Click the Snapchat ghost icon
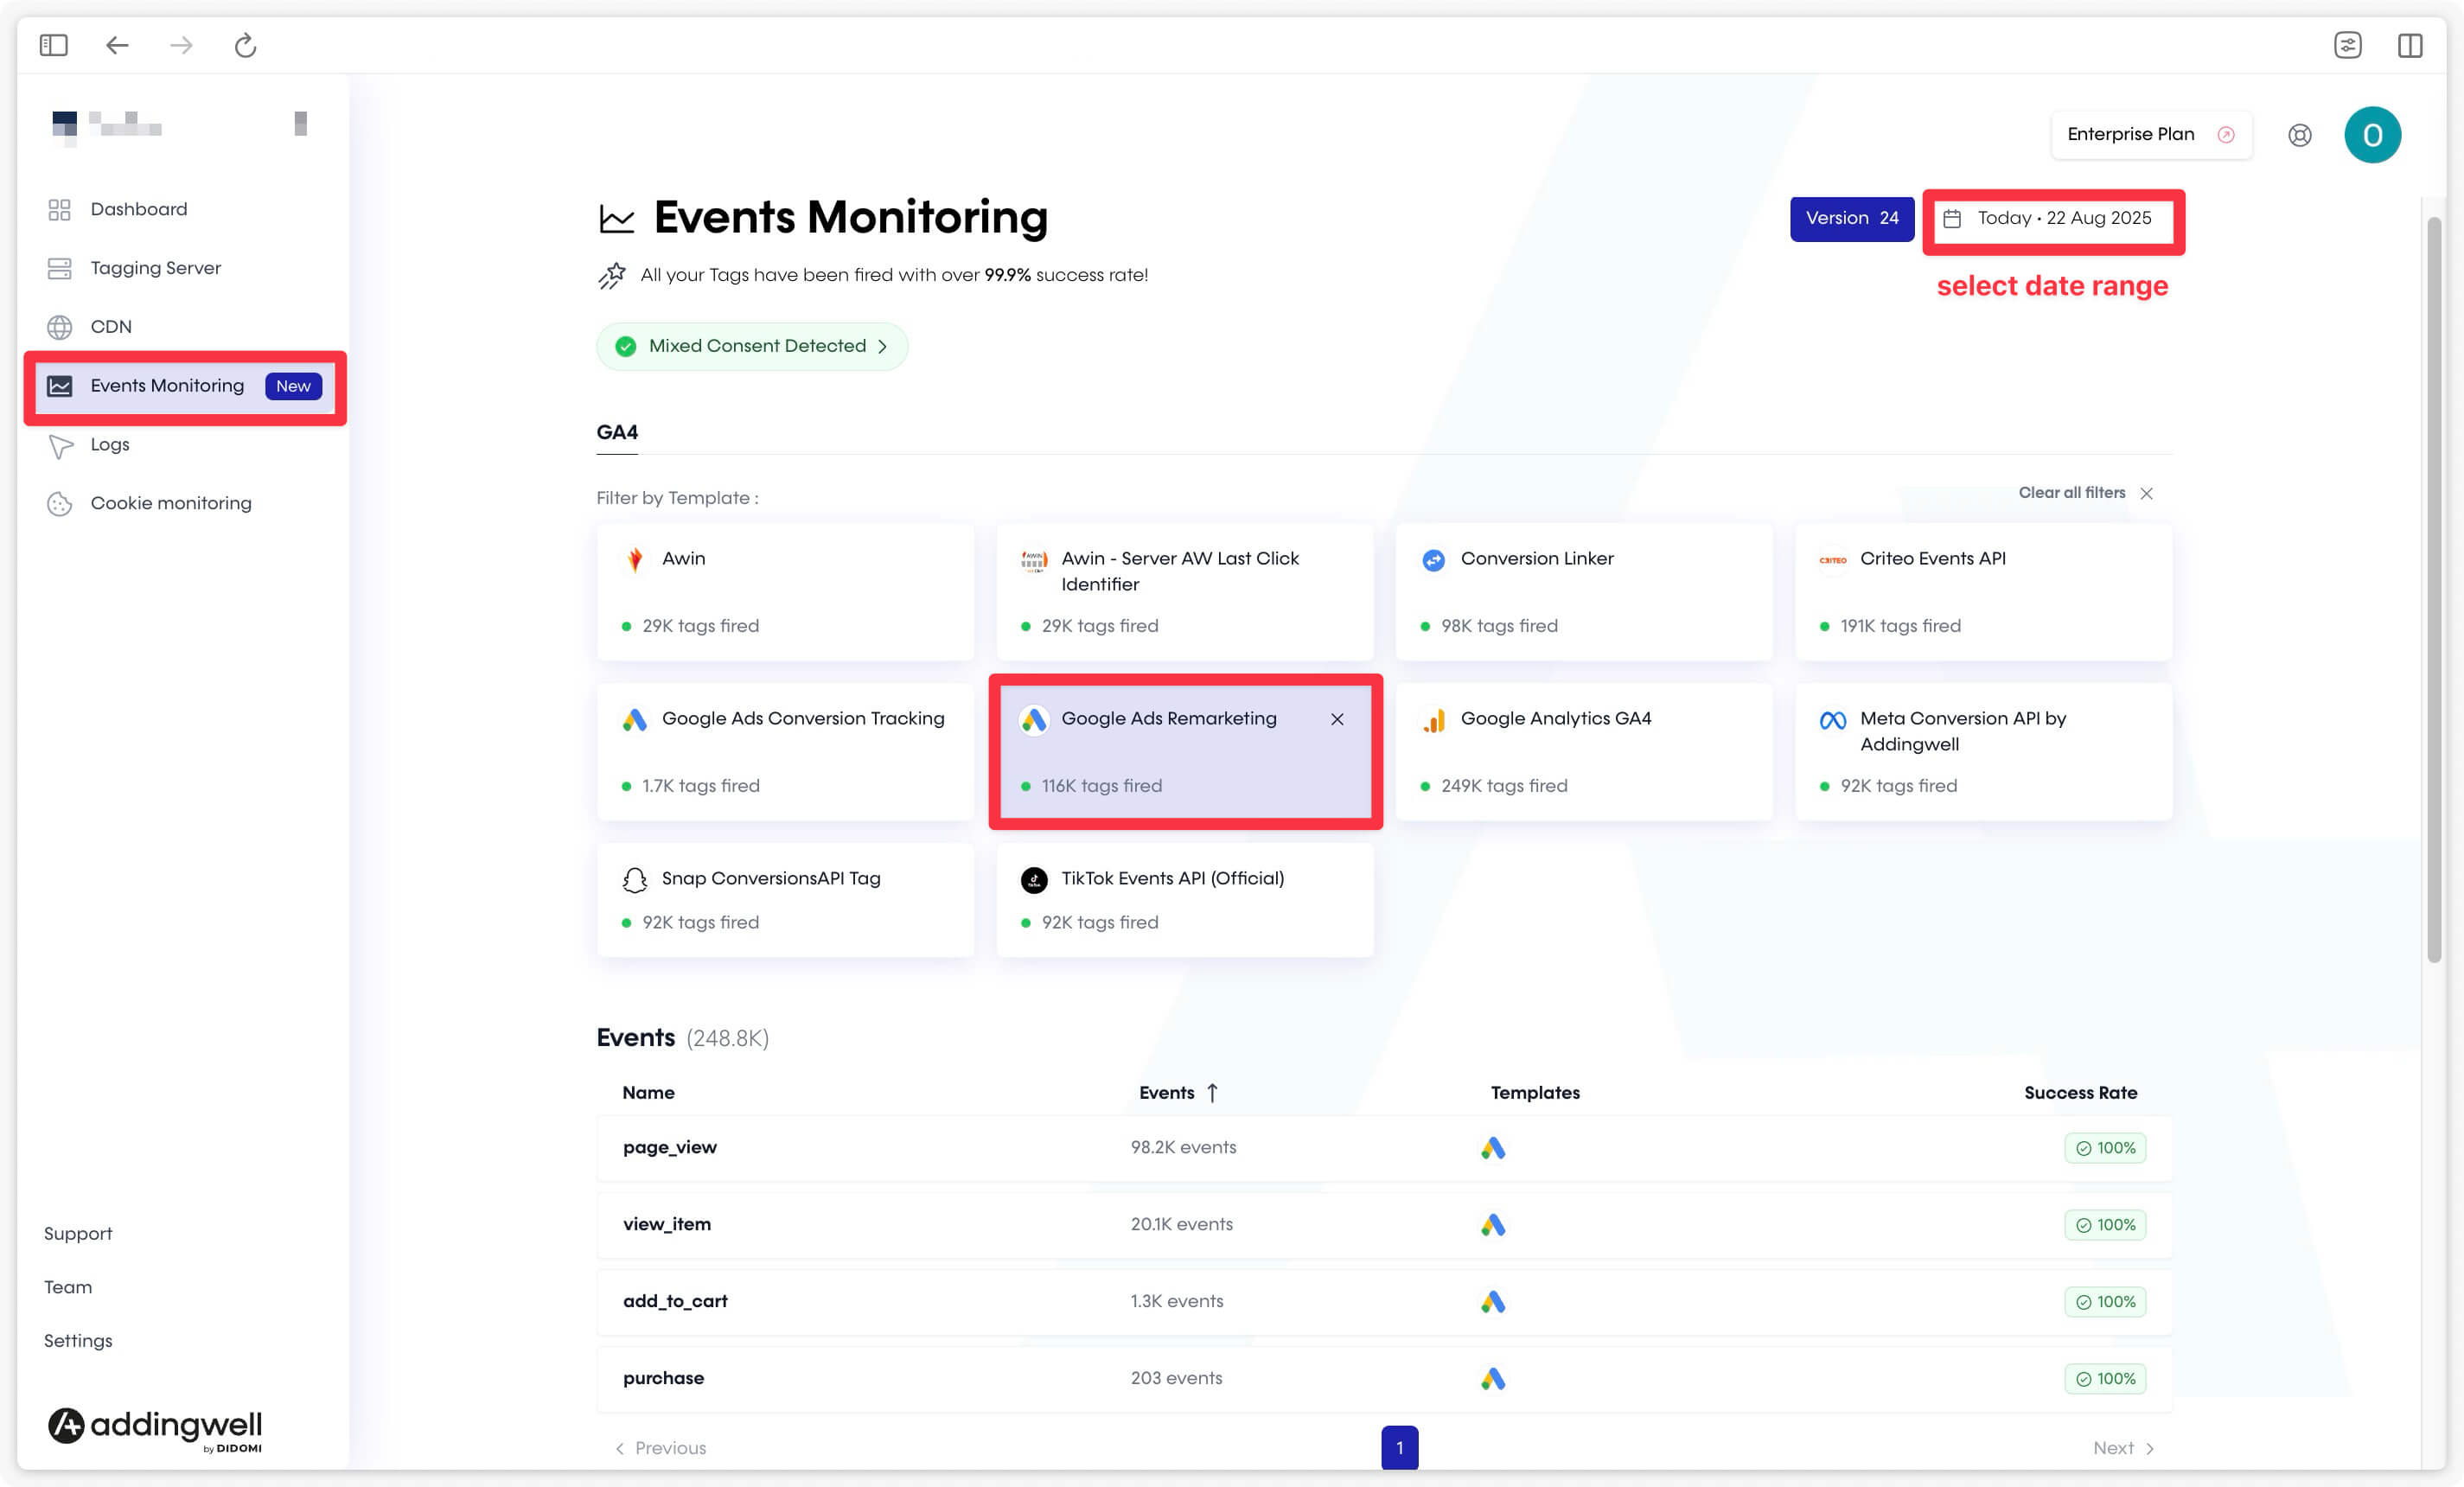 click(634, 880)
